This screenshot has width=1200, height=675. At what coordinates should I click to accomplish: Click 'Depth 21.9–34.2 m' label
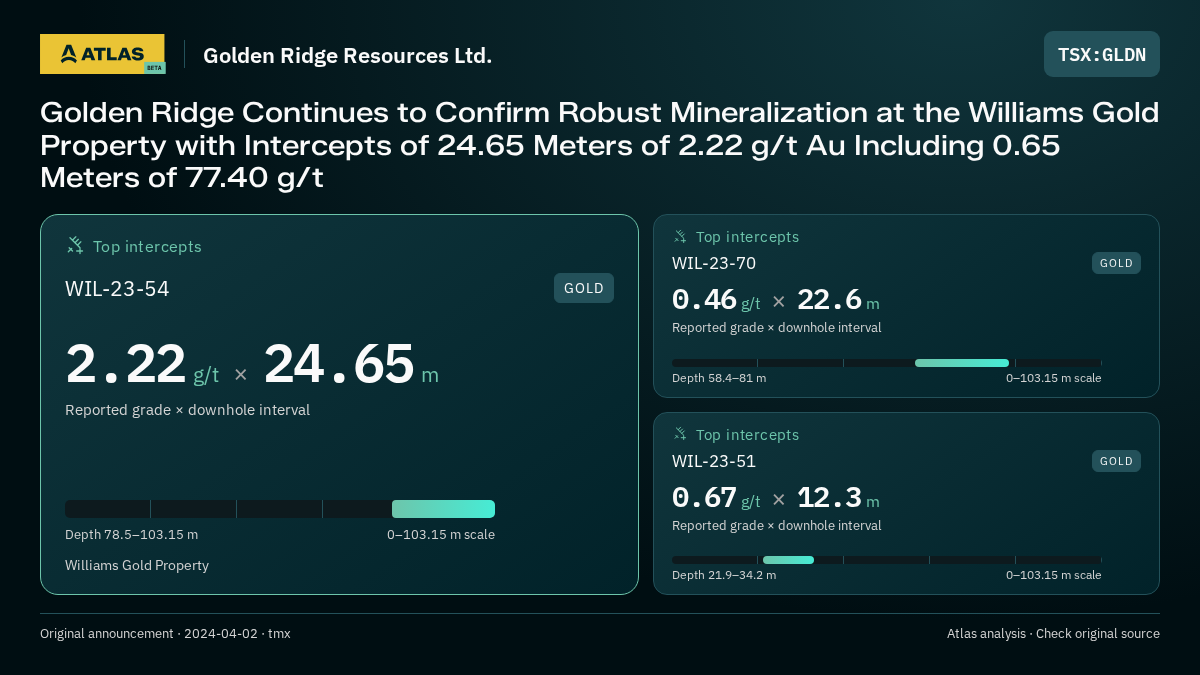724,575
